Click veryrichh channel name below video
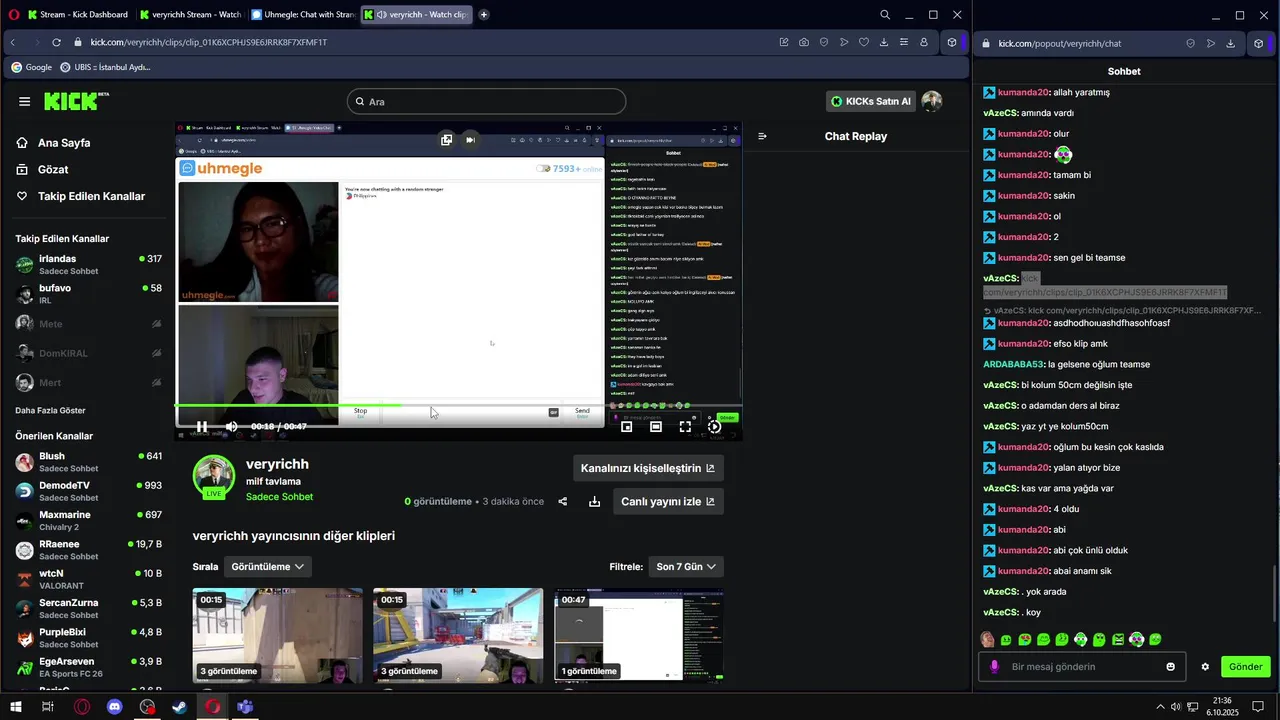The image size is (1280, 720). tap(277, 464)
